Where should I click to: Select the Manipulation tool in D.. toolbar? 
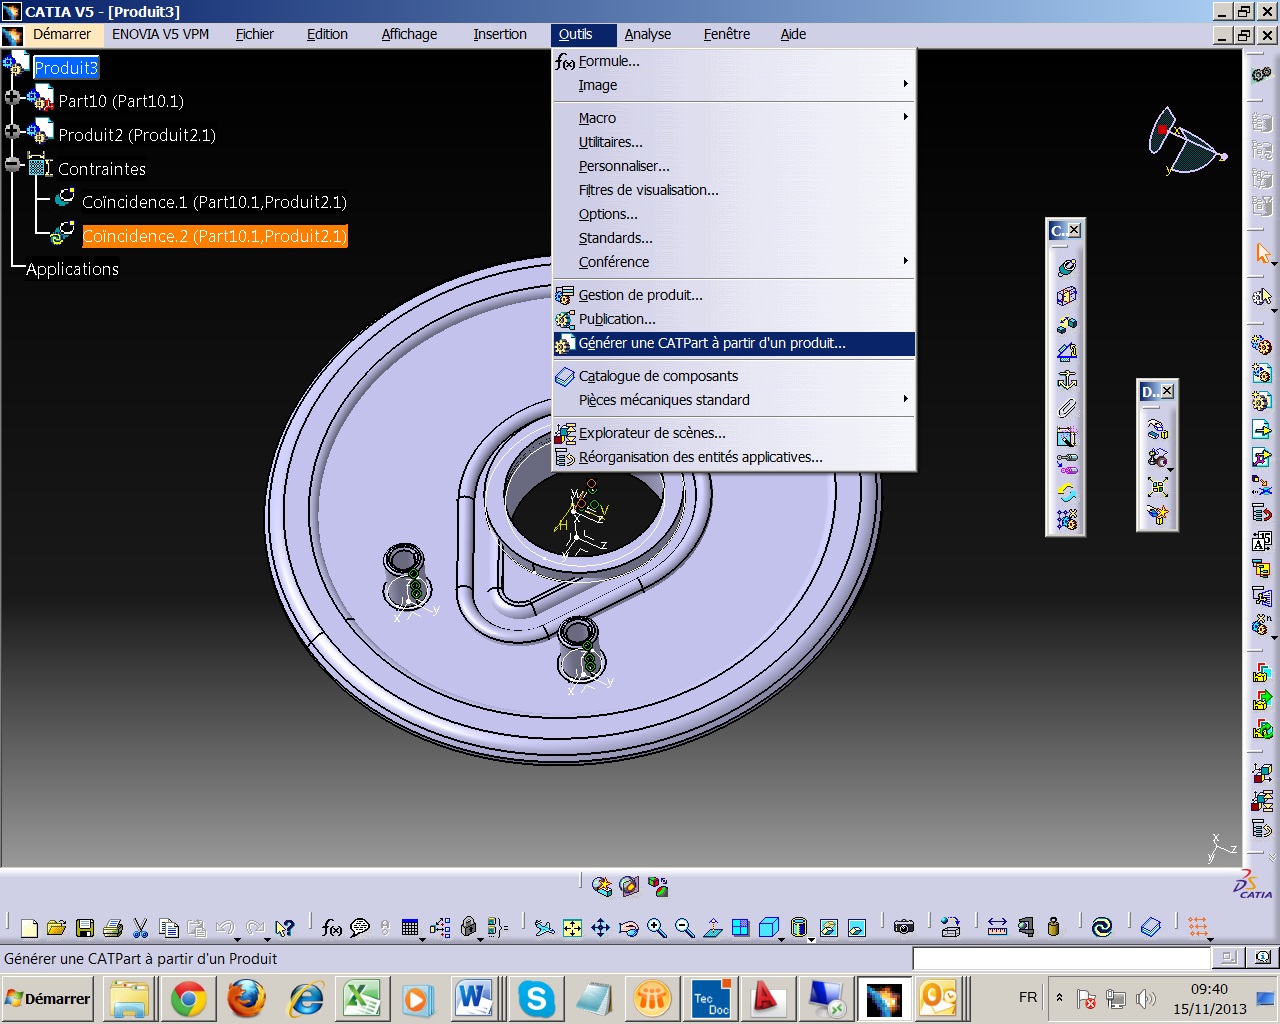point(1158,430)
